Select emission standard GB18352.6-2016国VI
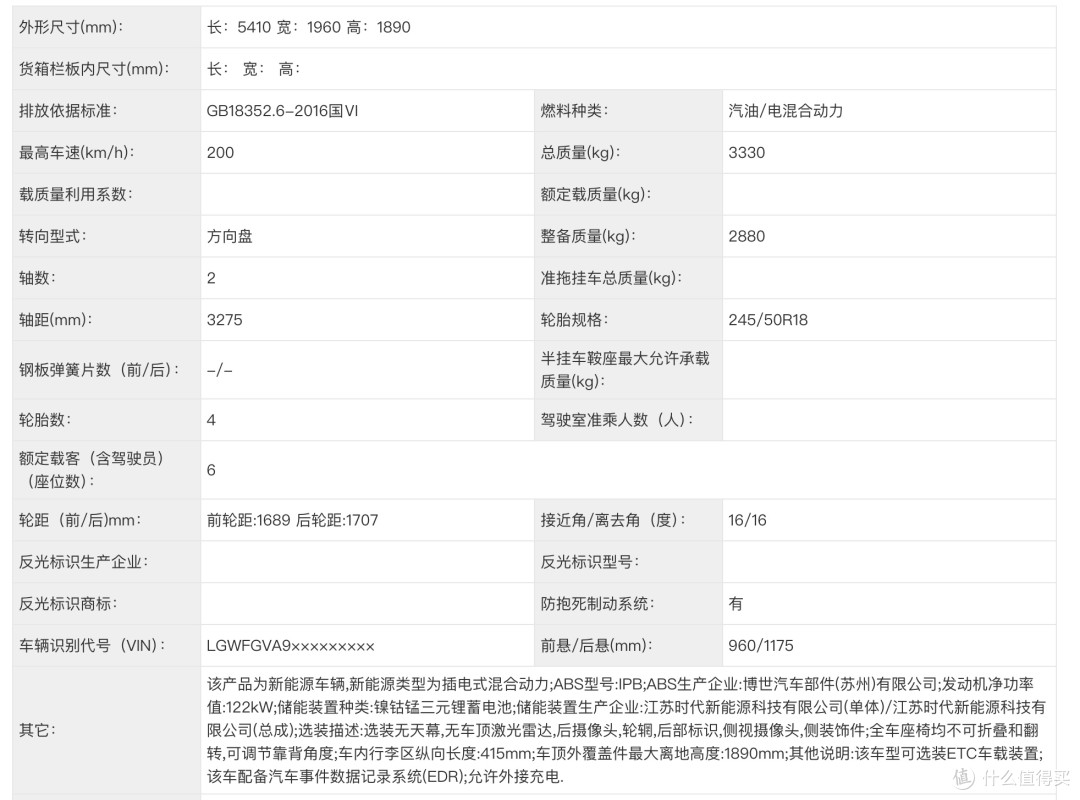Image resolution: width=1080 pixels, height=800 pixels. [x=282, y=111]
